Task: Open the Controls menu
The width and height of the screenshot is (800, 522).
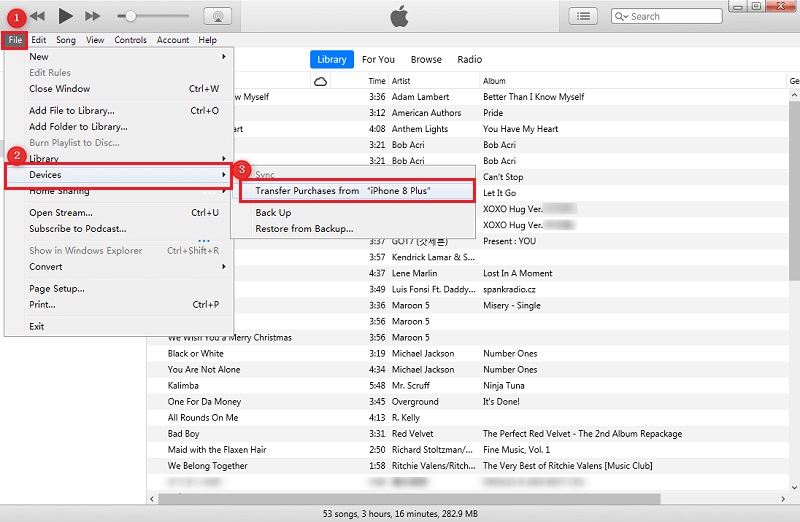Action: coord(130,40)
